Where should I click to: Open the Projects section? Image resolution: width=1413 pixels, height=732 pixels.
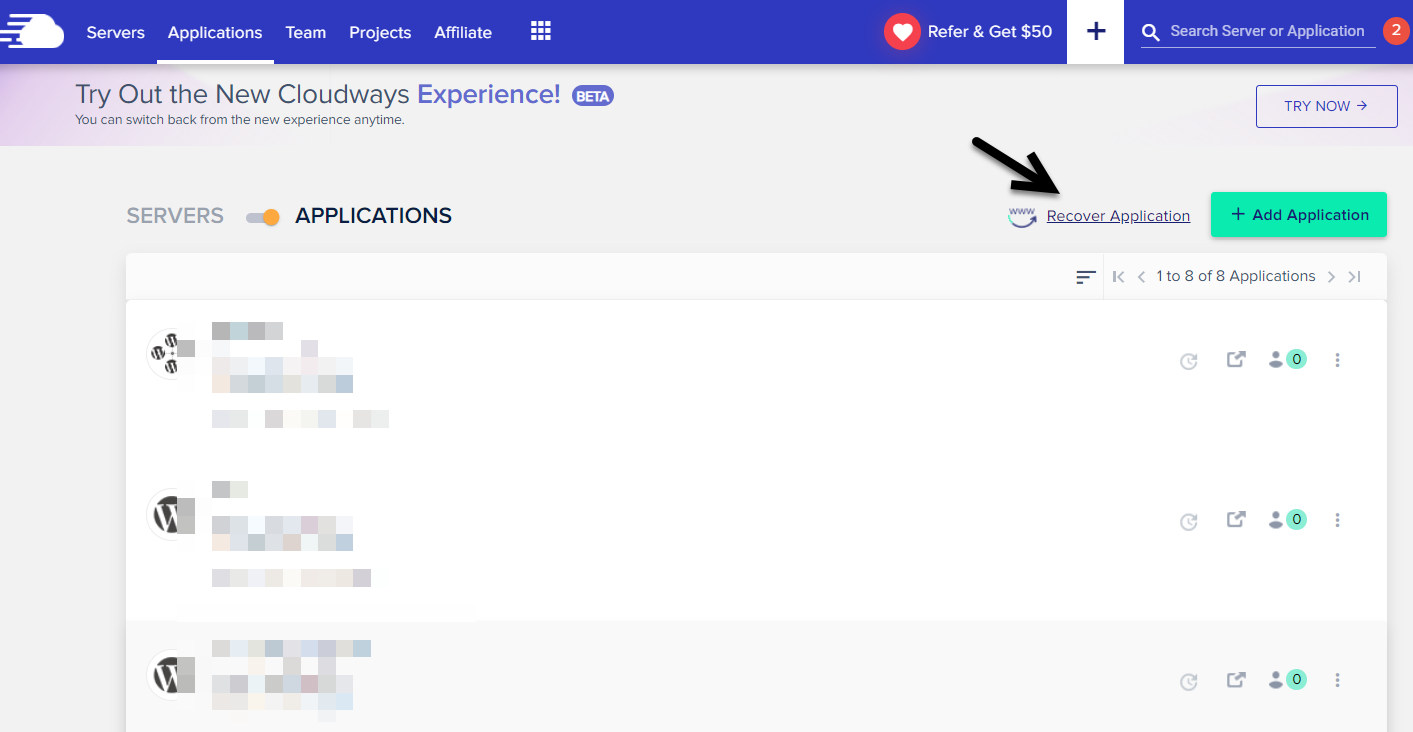tap(380, 32)
